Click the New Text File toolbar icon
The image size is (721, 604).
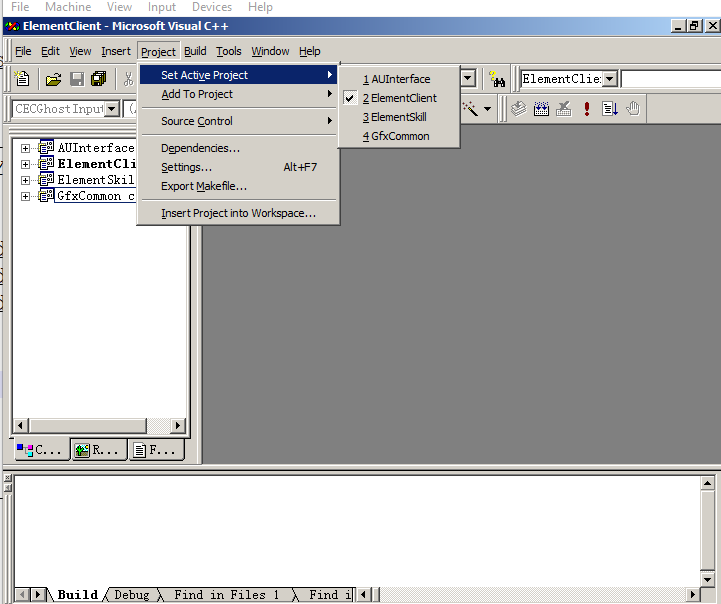click(22, 79)
